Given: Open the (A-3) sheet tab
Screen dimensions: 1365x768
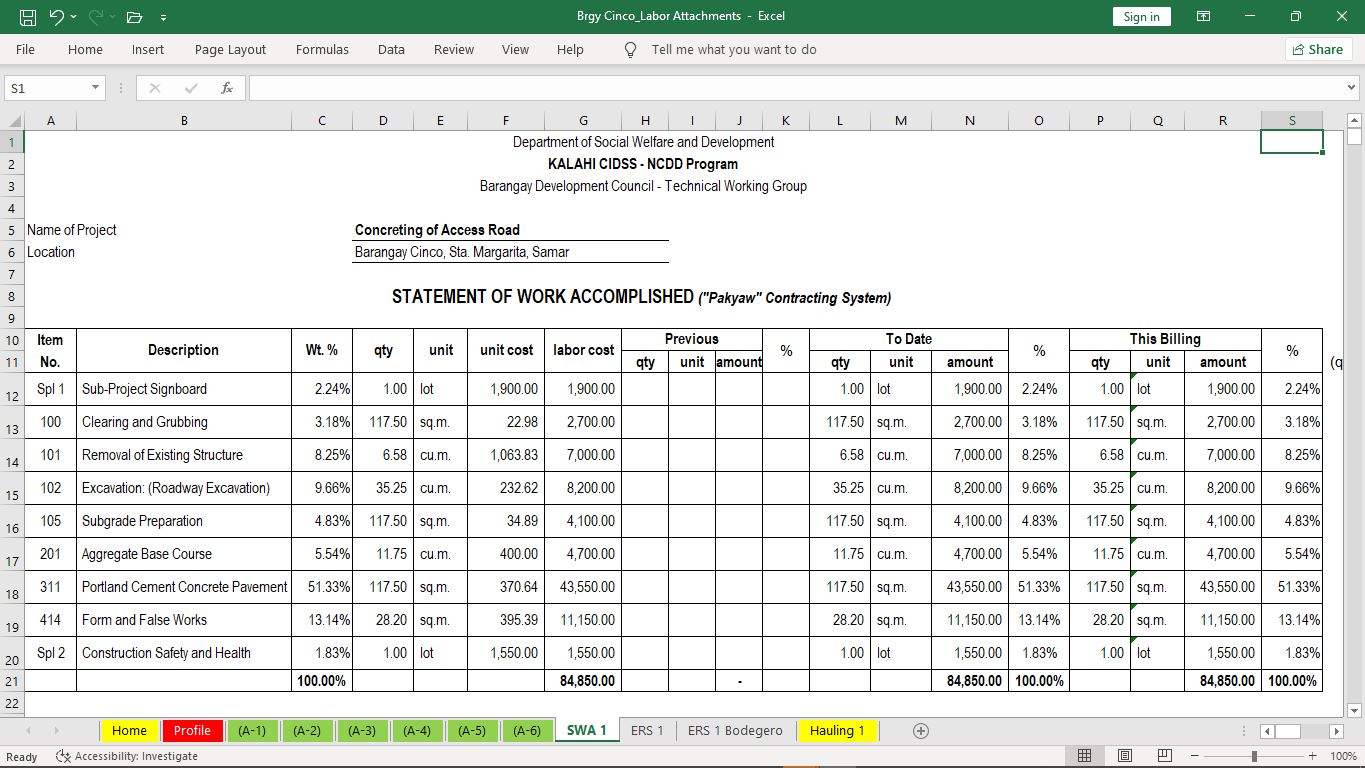Looking at the screenshot, I should pos(362,731).
